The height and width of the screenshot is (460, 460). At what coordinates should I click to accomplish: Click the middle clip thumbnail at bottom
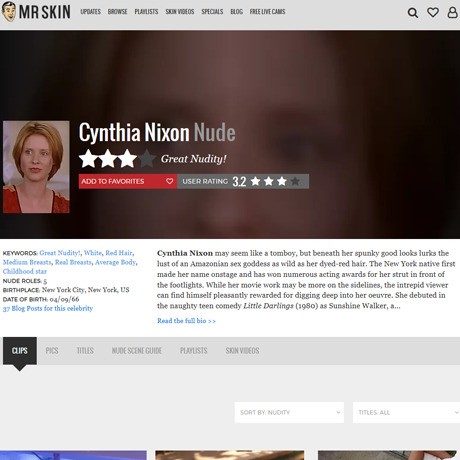click(230, 455)
